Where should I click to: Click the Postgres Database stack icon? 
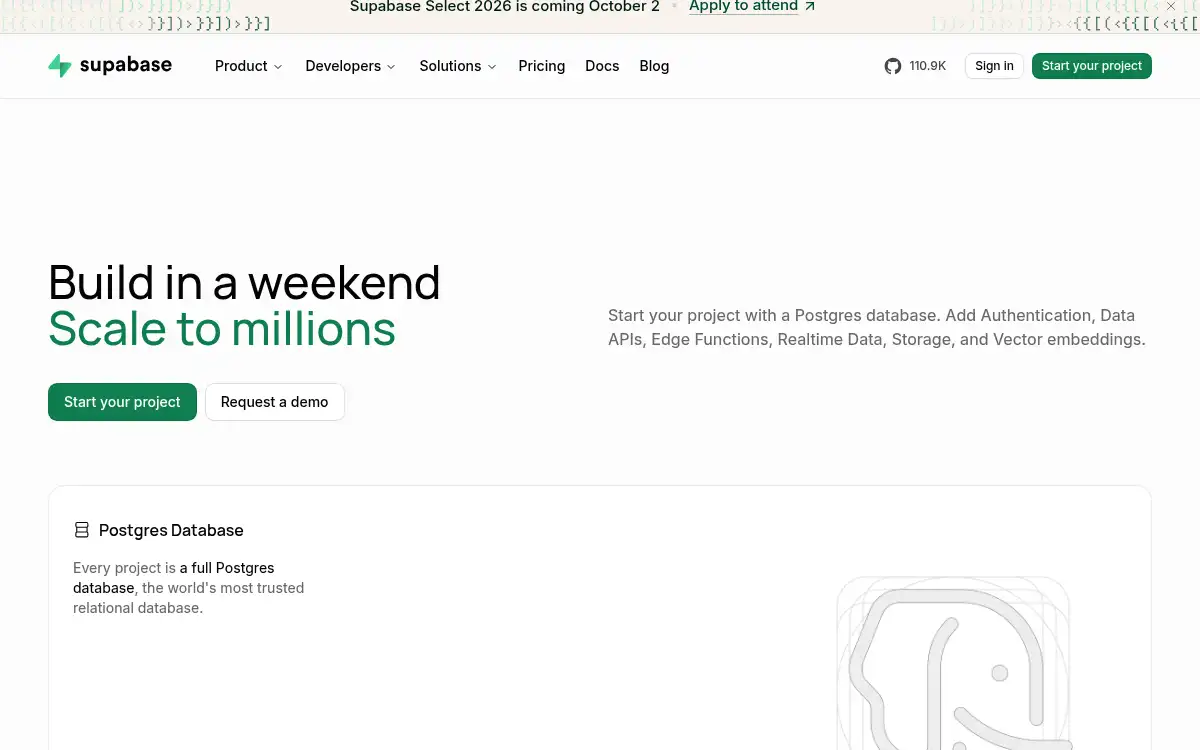82,530
